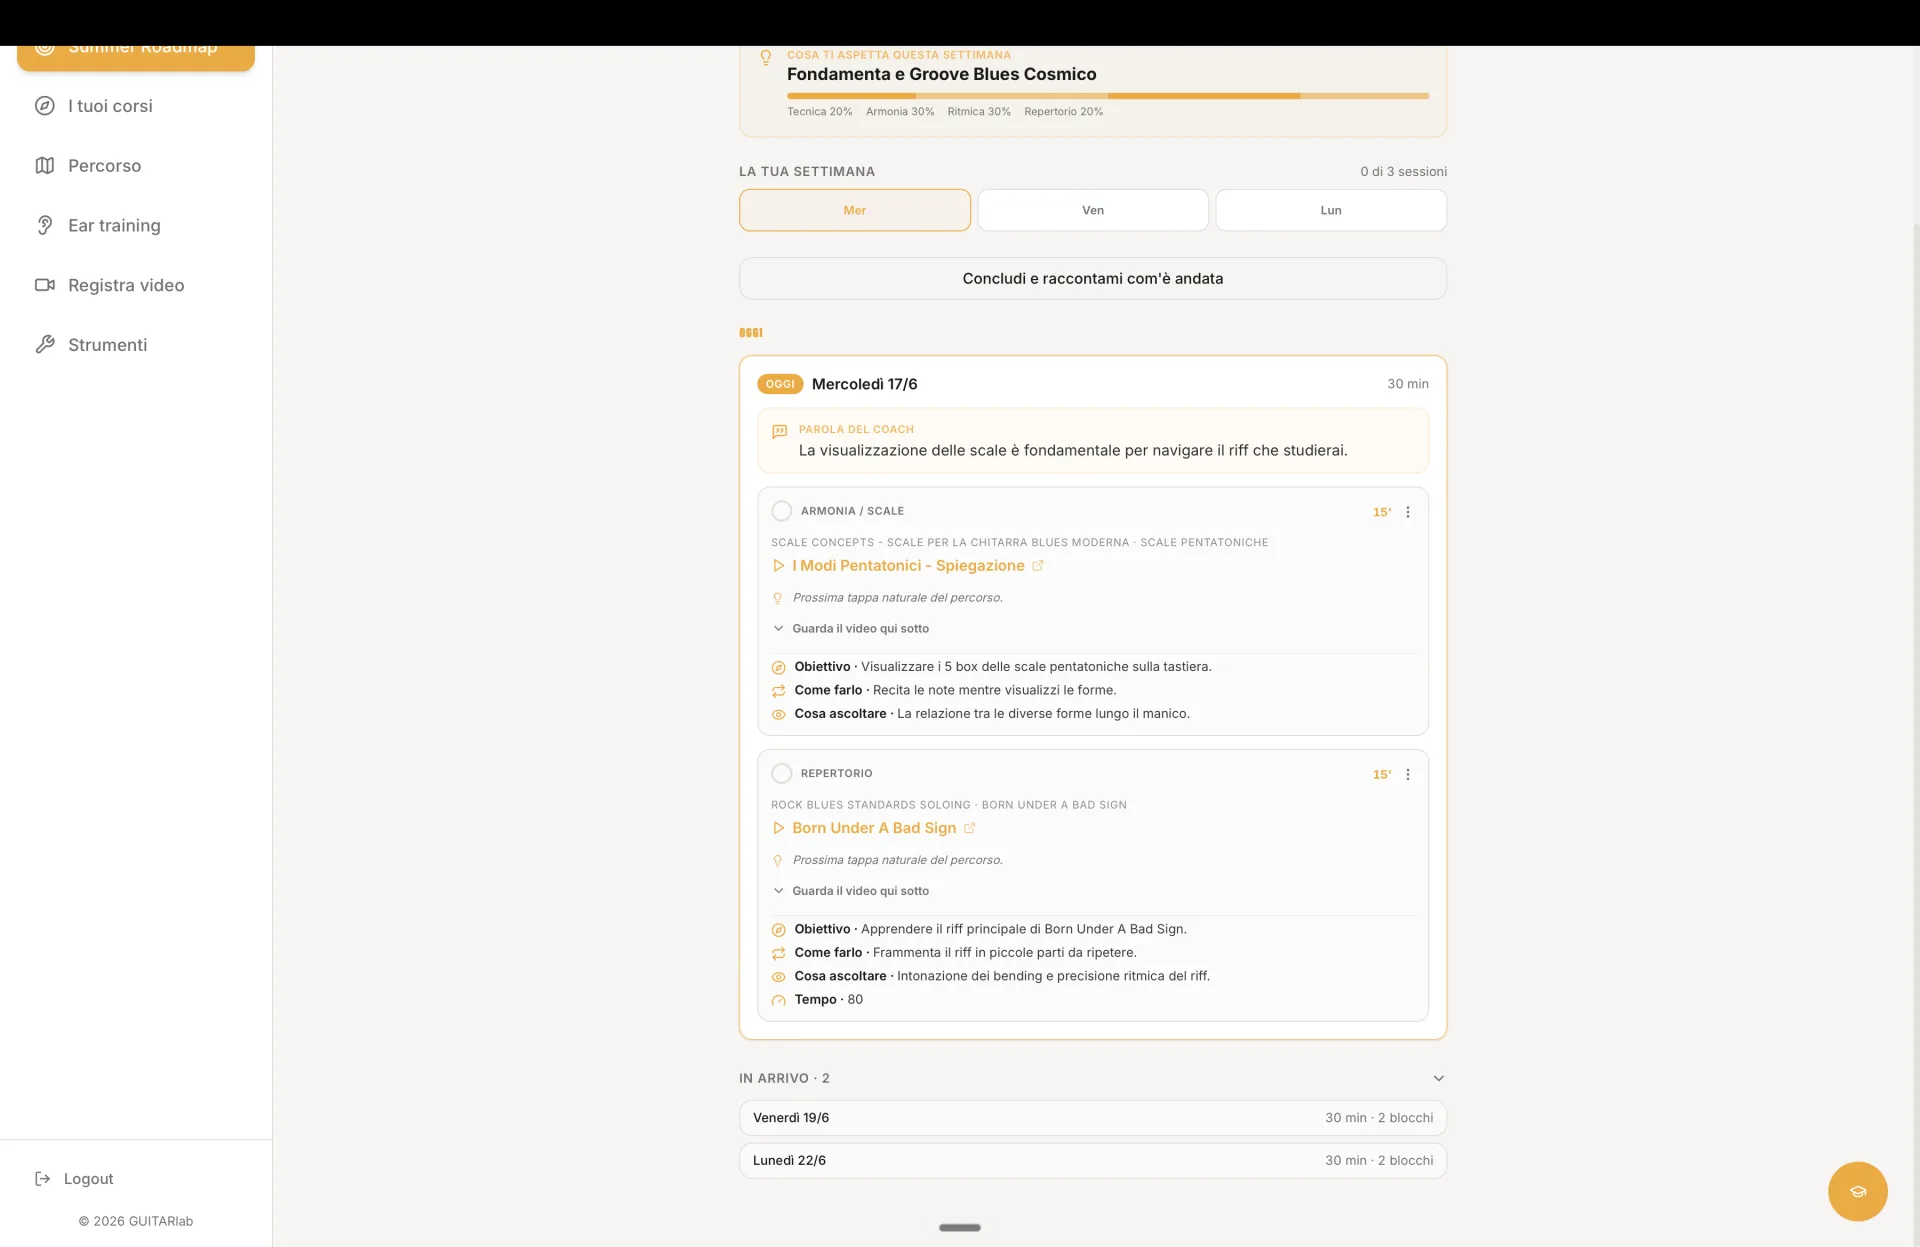Screen dimensions: 1920x1247
Task: Expand the Venerdì 19/6 session row
Action: (1092, 1118)
